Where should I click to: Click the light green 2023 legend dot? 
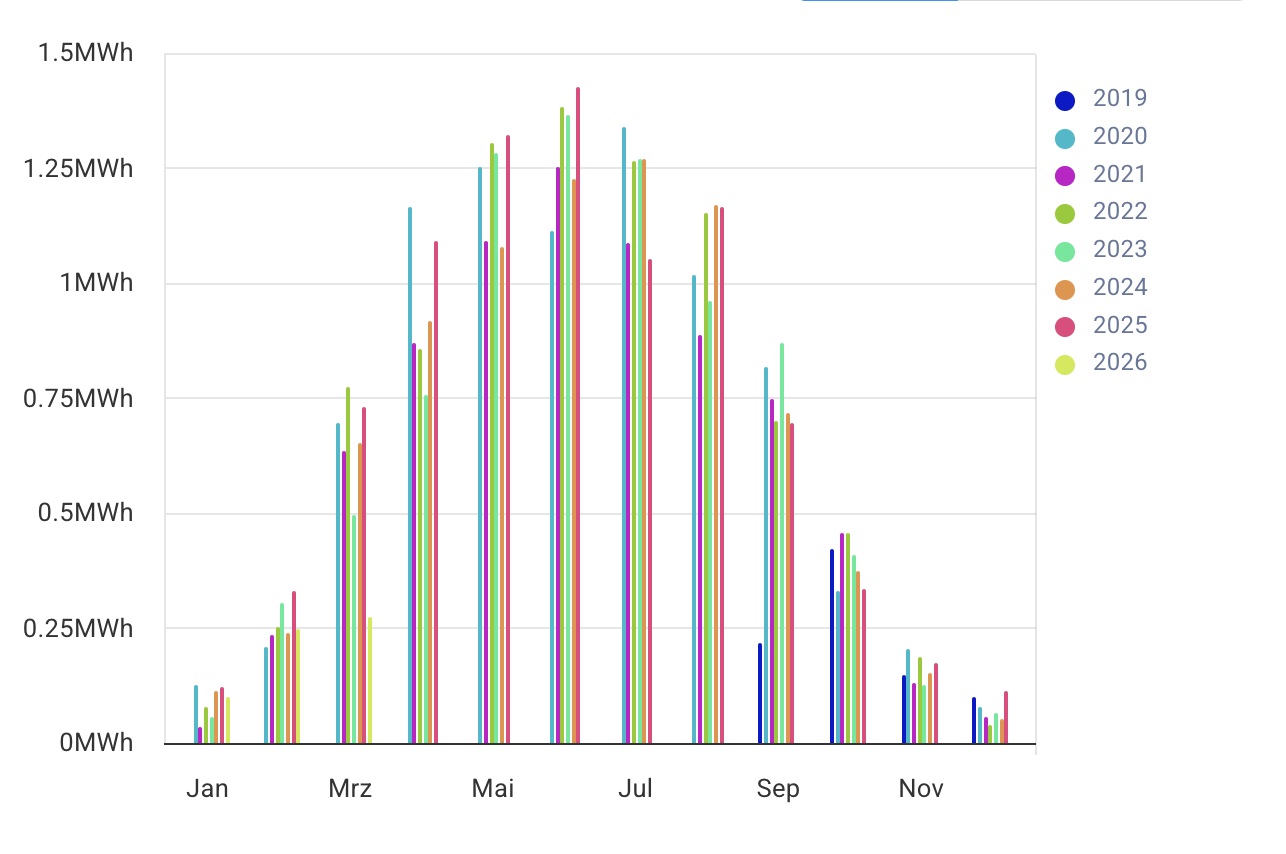(1066, 251)
